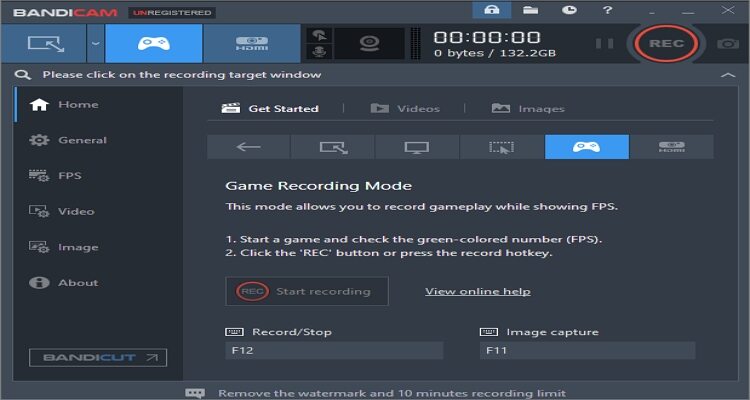Select game recording mode in top toolbar
The height and width of the screenshot is (400, 750).
pyautogui.click(x=154, y=44)
